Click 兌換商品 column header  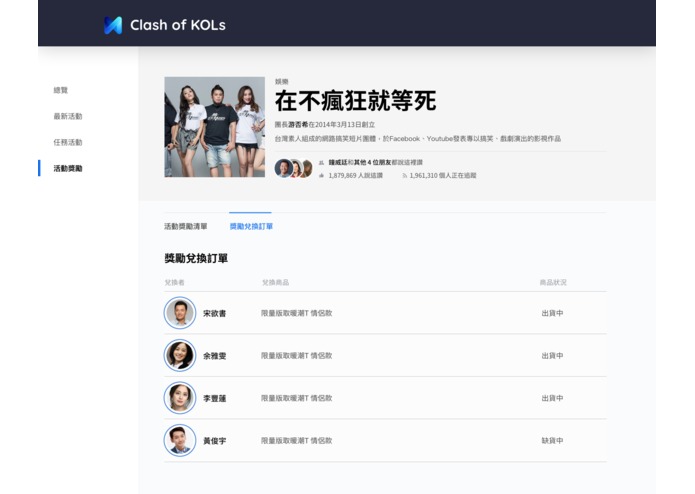pyautogui.click(x=275, y=283)
